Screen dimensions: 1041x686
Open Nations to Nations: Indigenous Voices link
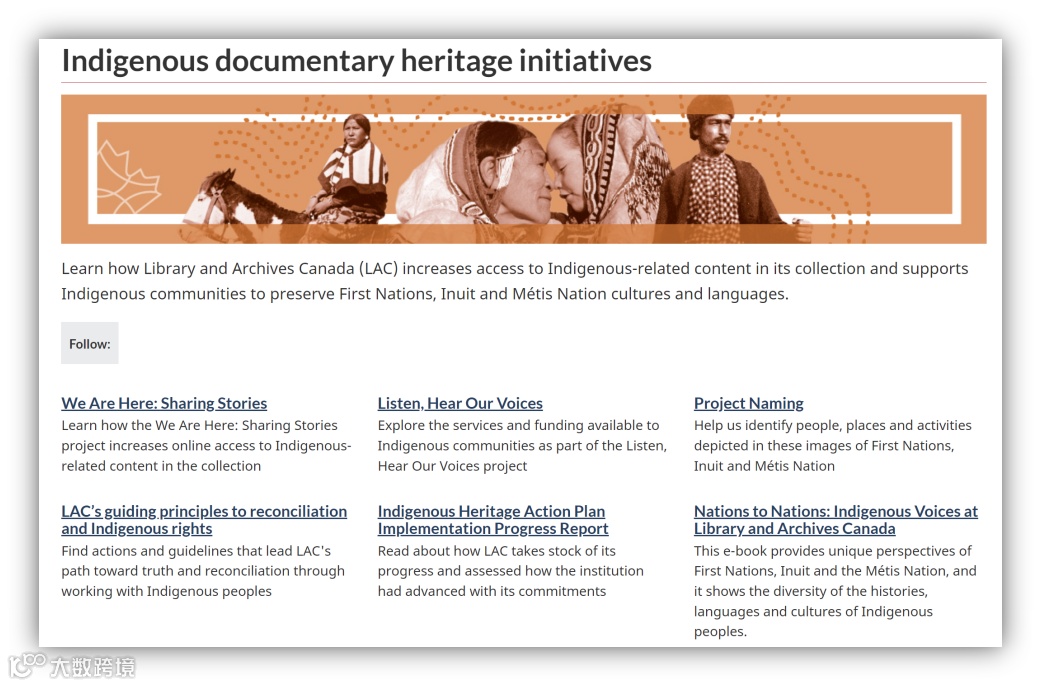836,520
